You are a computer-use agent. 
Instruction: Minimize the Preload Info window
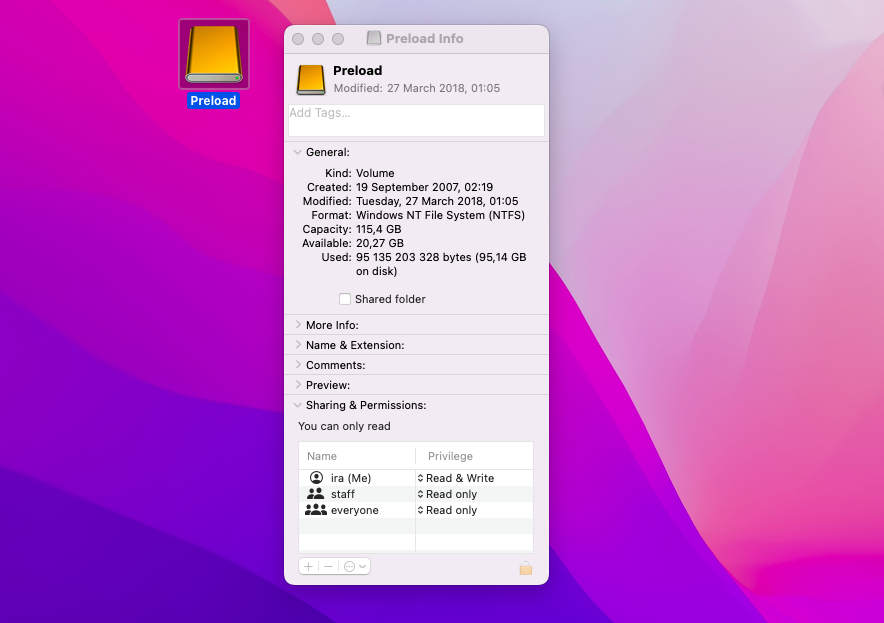tap(318, 39)
